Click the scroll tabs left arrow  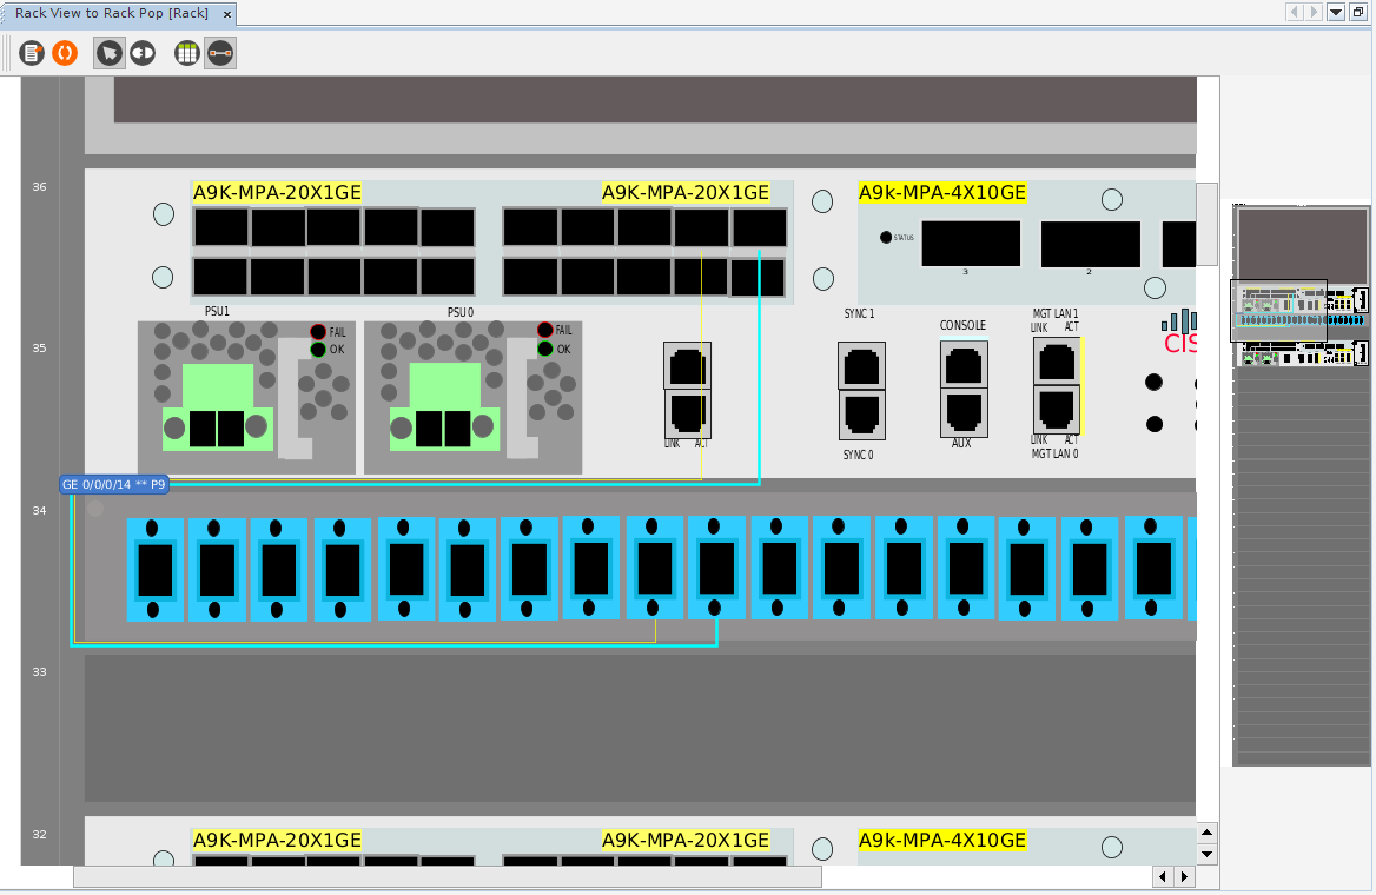click(x=1294, y=12)
